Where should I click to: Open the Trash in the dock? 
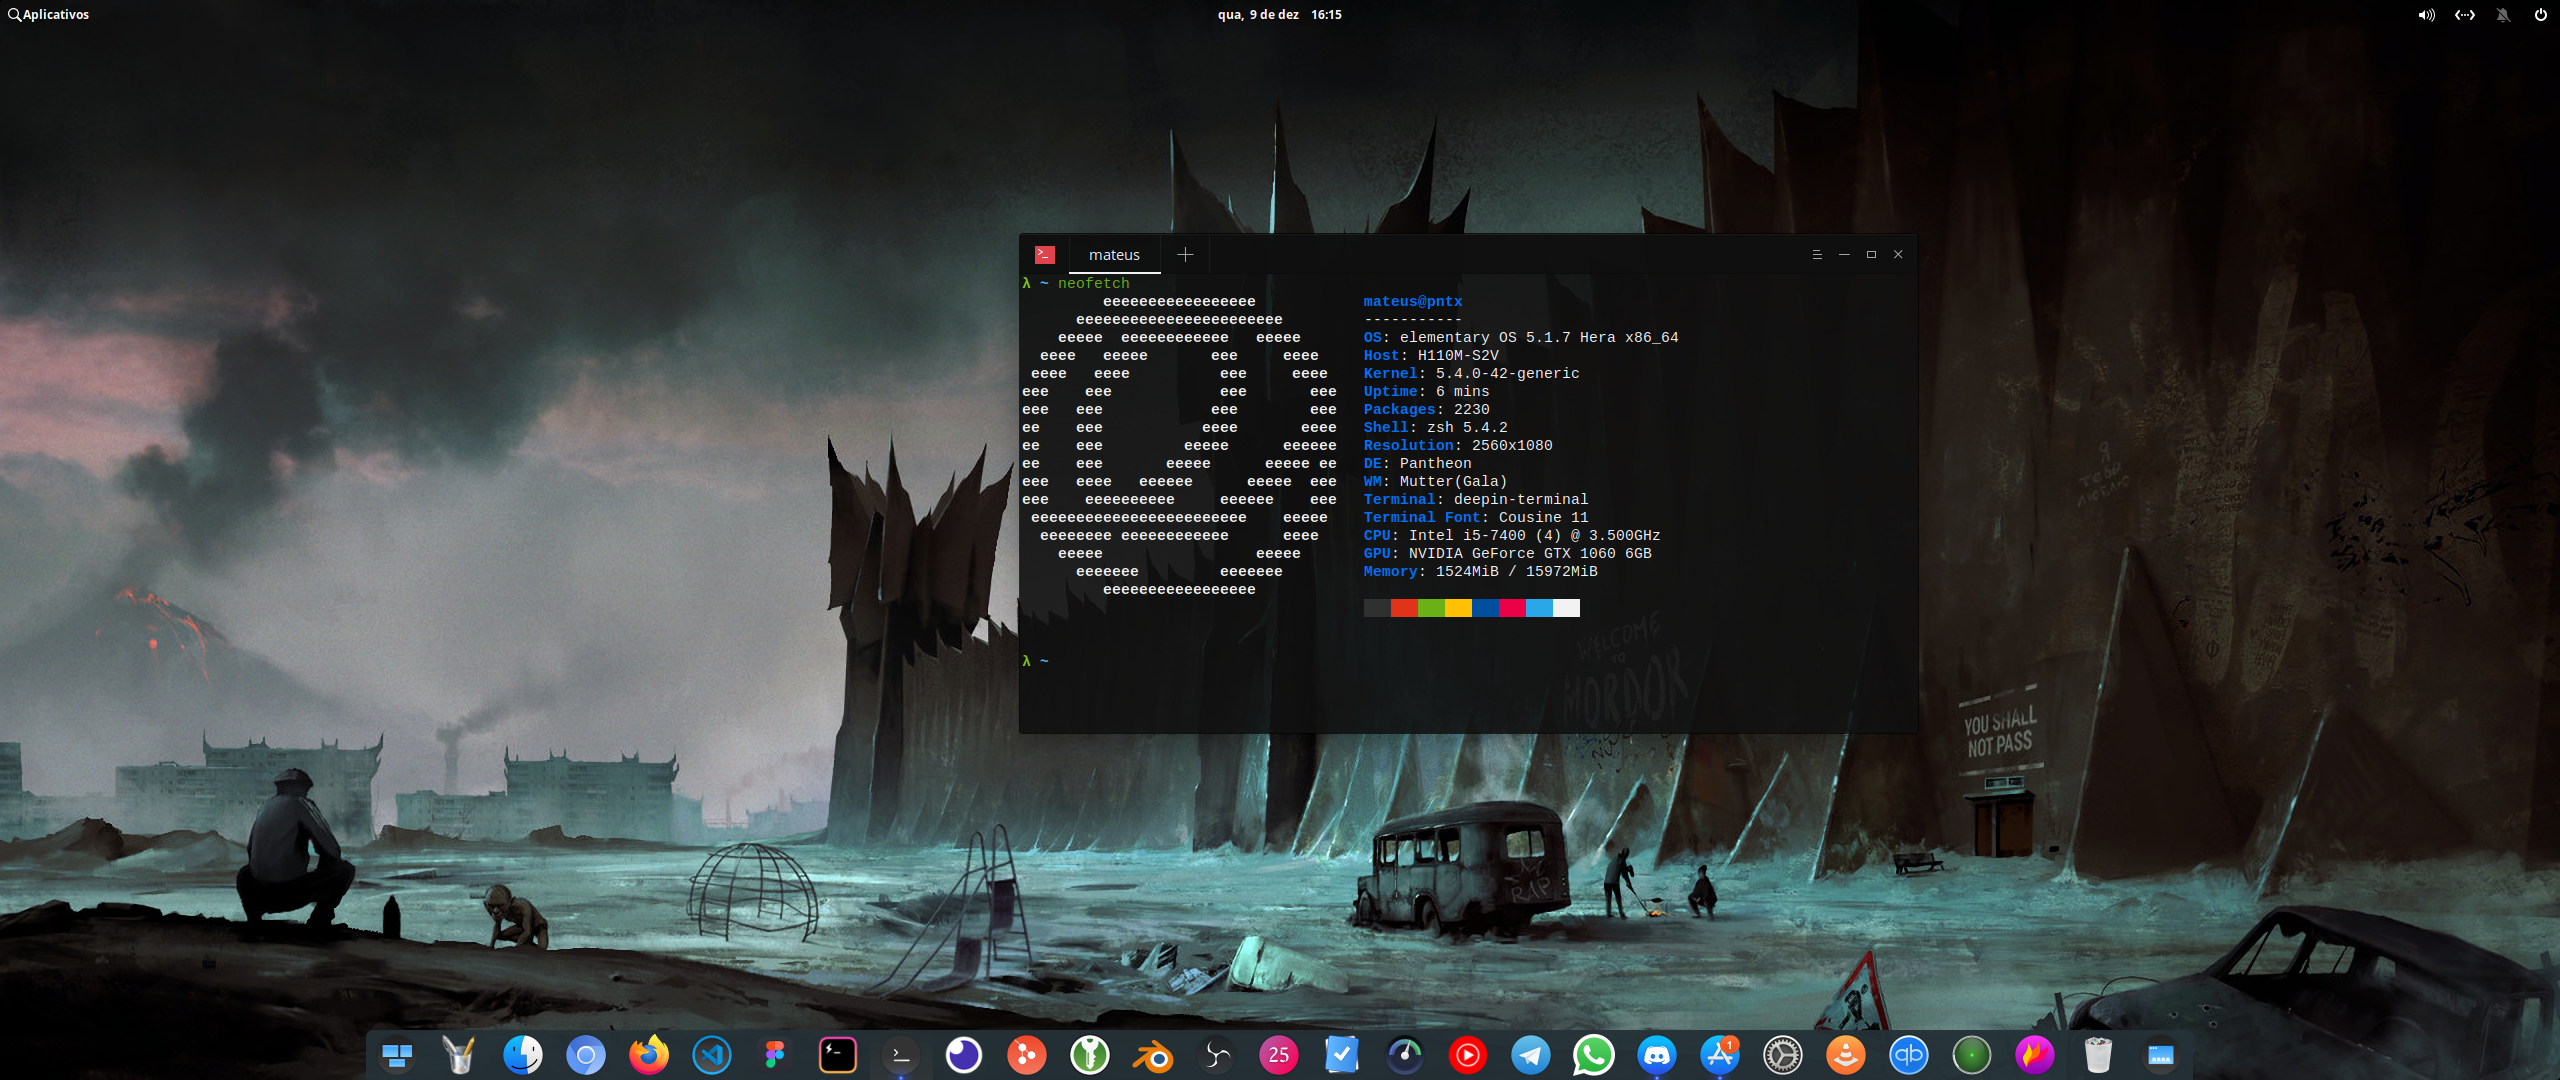pyautogui.click(x=2098, y=1055)
